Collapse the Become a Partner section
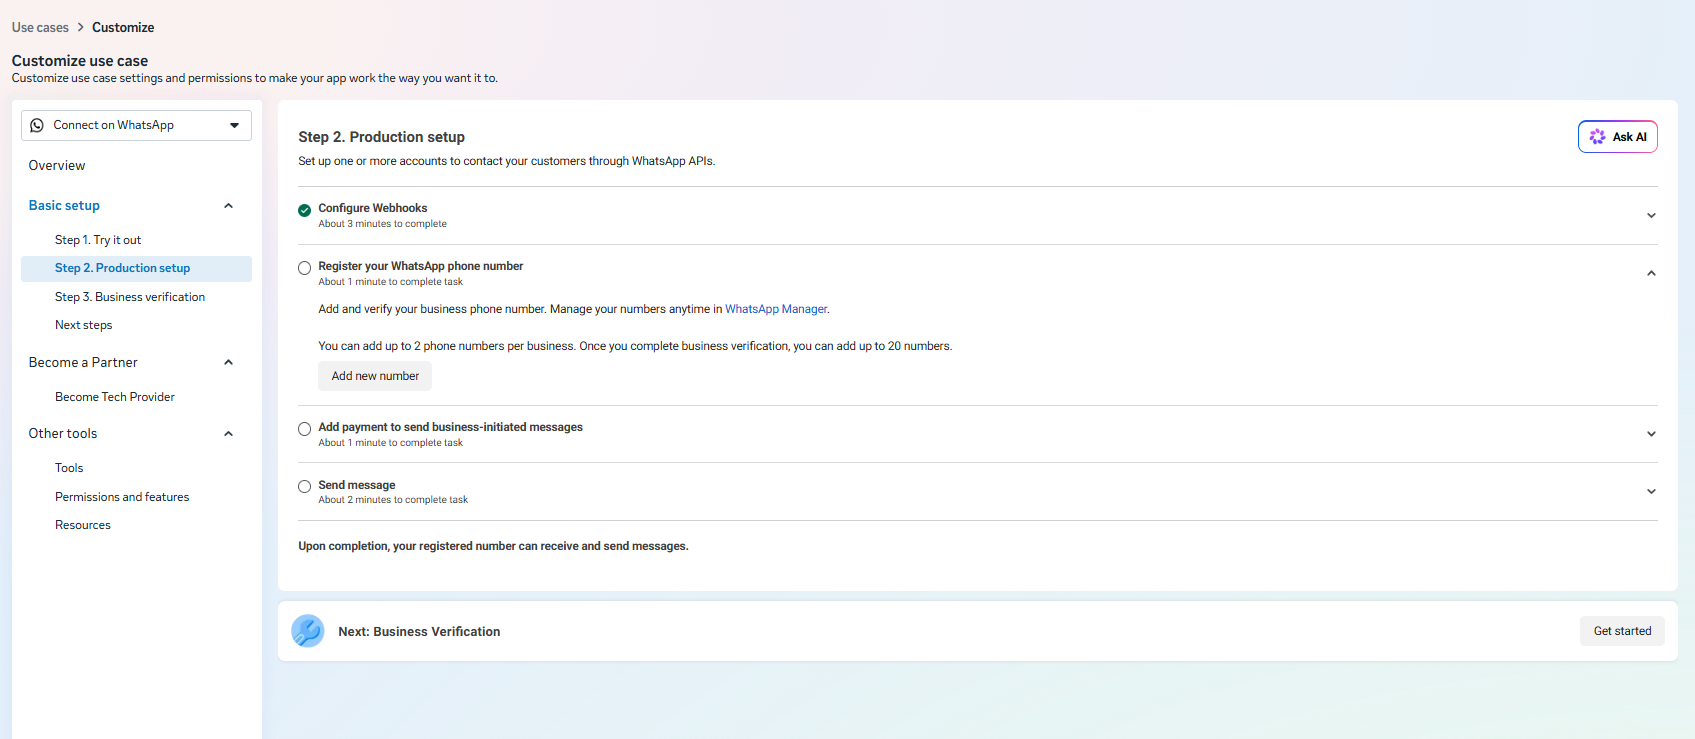This screenshot has width=1695, height=739. [x=228, y=363]
